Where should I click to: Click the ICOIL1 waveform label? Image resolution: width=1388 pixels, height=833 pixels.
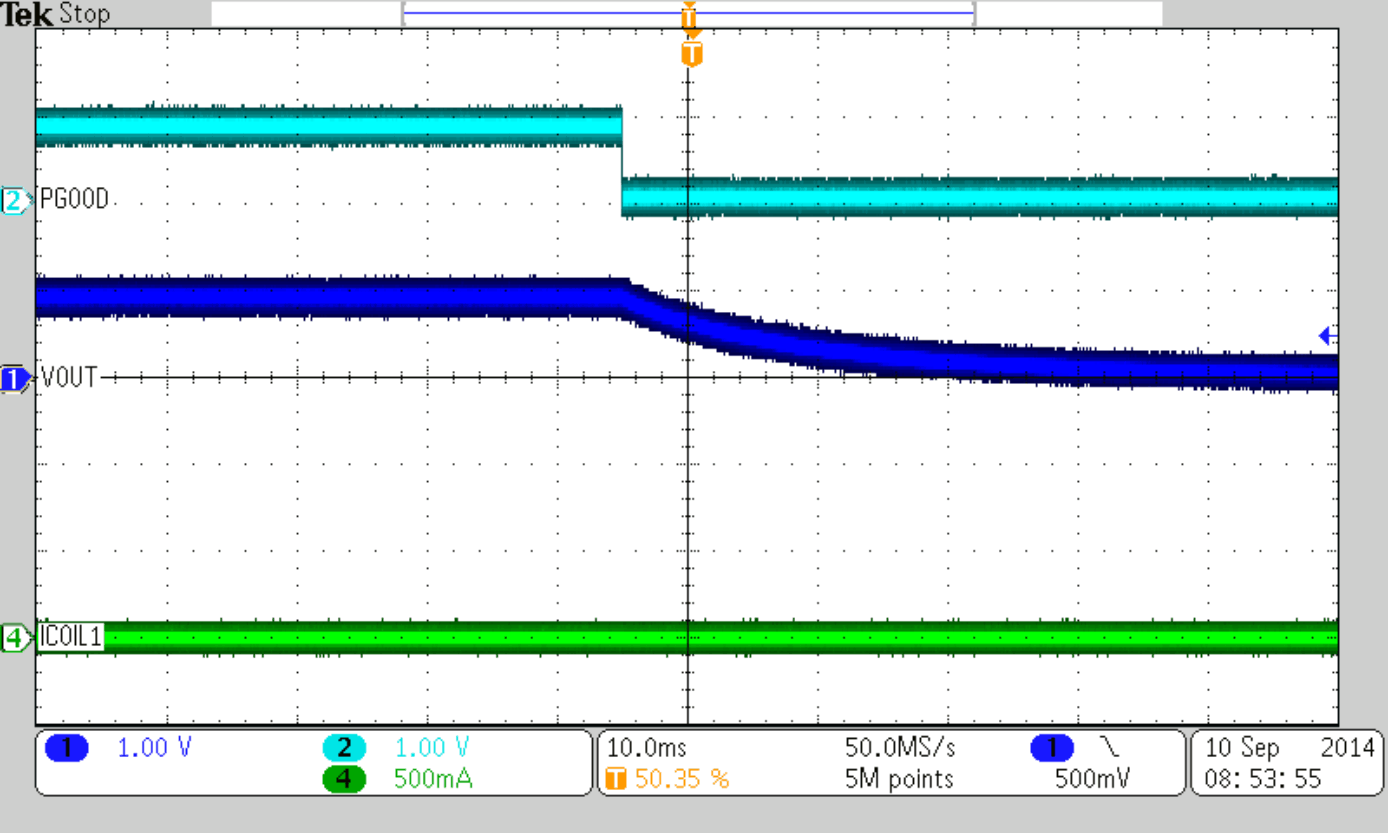coord(70,637)
